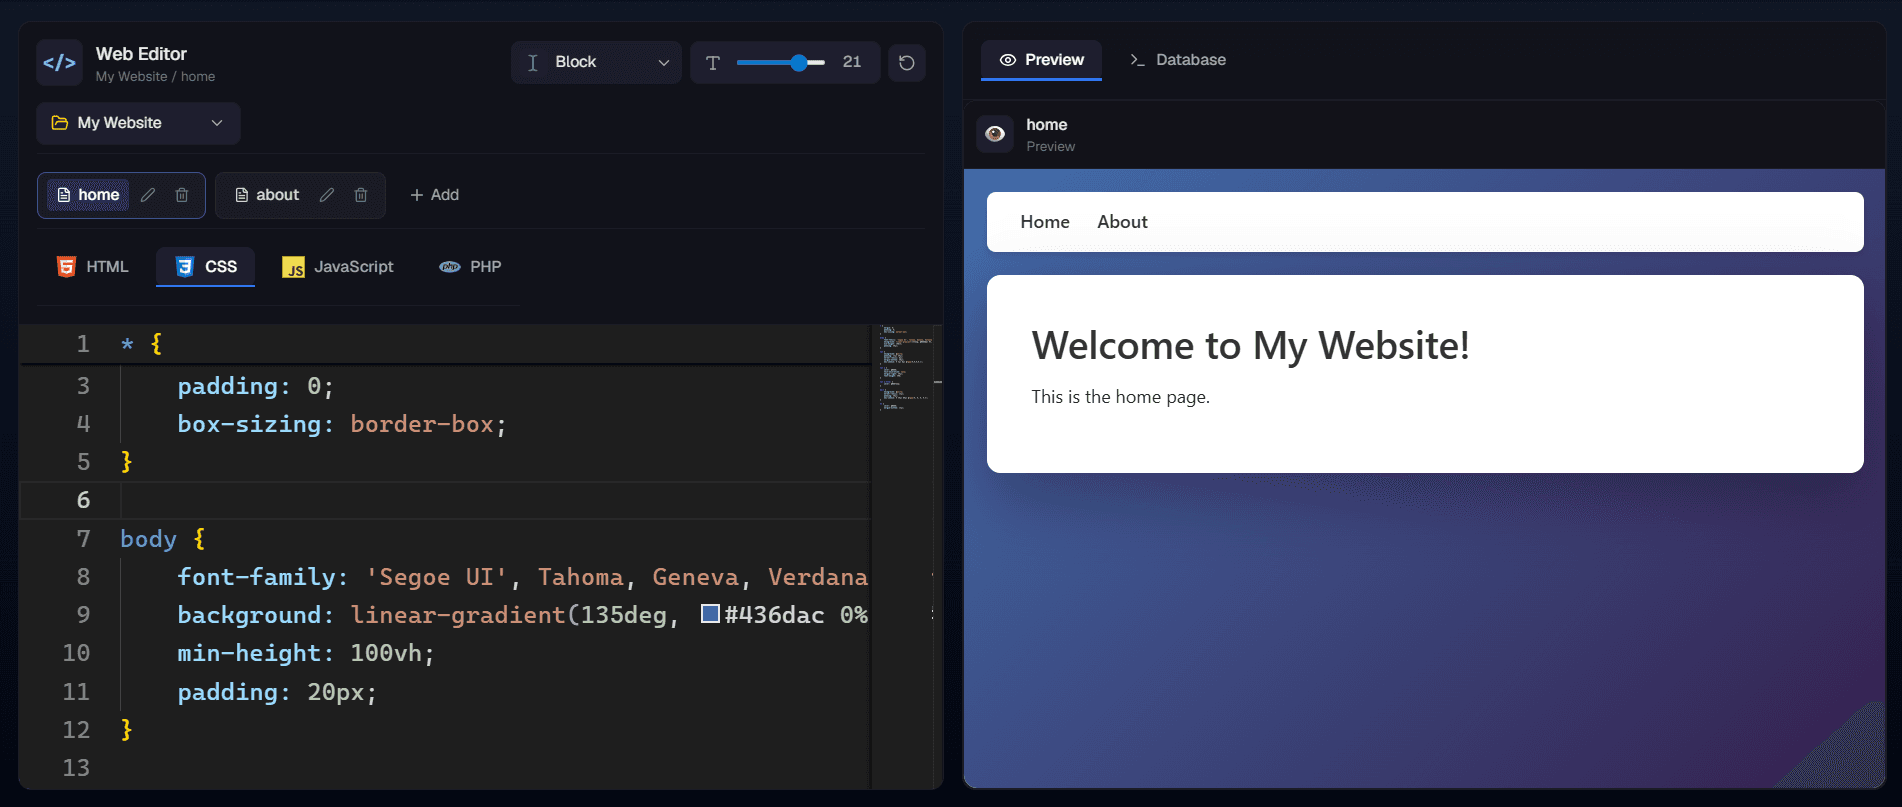Screen dimensions: 1902x807
Task: Click the 'box-sizing: border-box;' line
Action: coord(342,424)
